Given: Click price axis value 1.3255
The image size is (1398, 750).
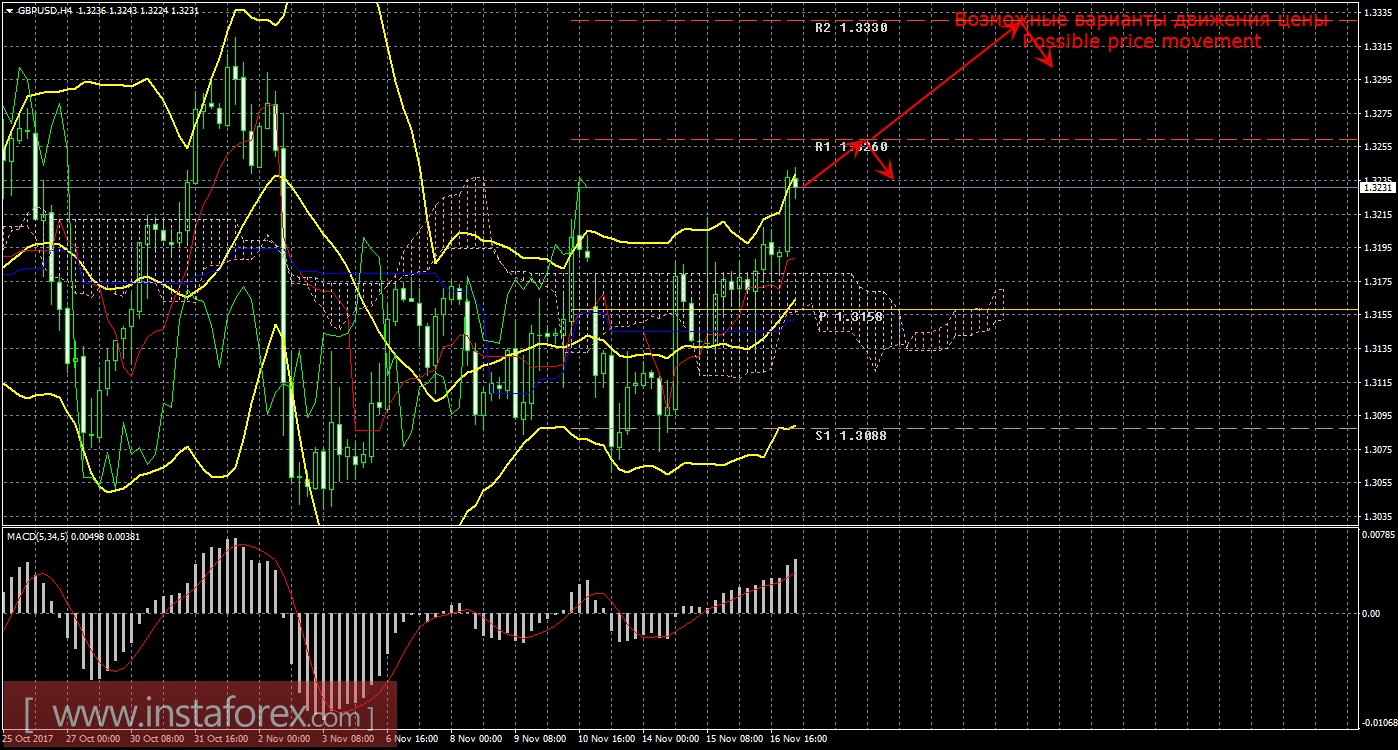Looking at the screenshot, I should tap(1376, 147).
